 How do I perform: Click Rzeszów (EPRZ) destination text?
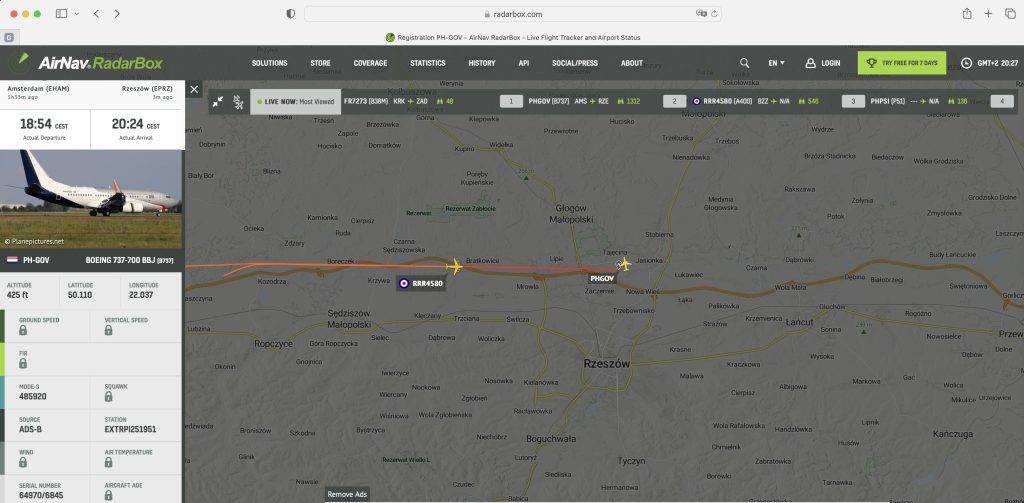147,88
